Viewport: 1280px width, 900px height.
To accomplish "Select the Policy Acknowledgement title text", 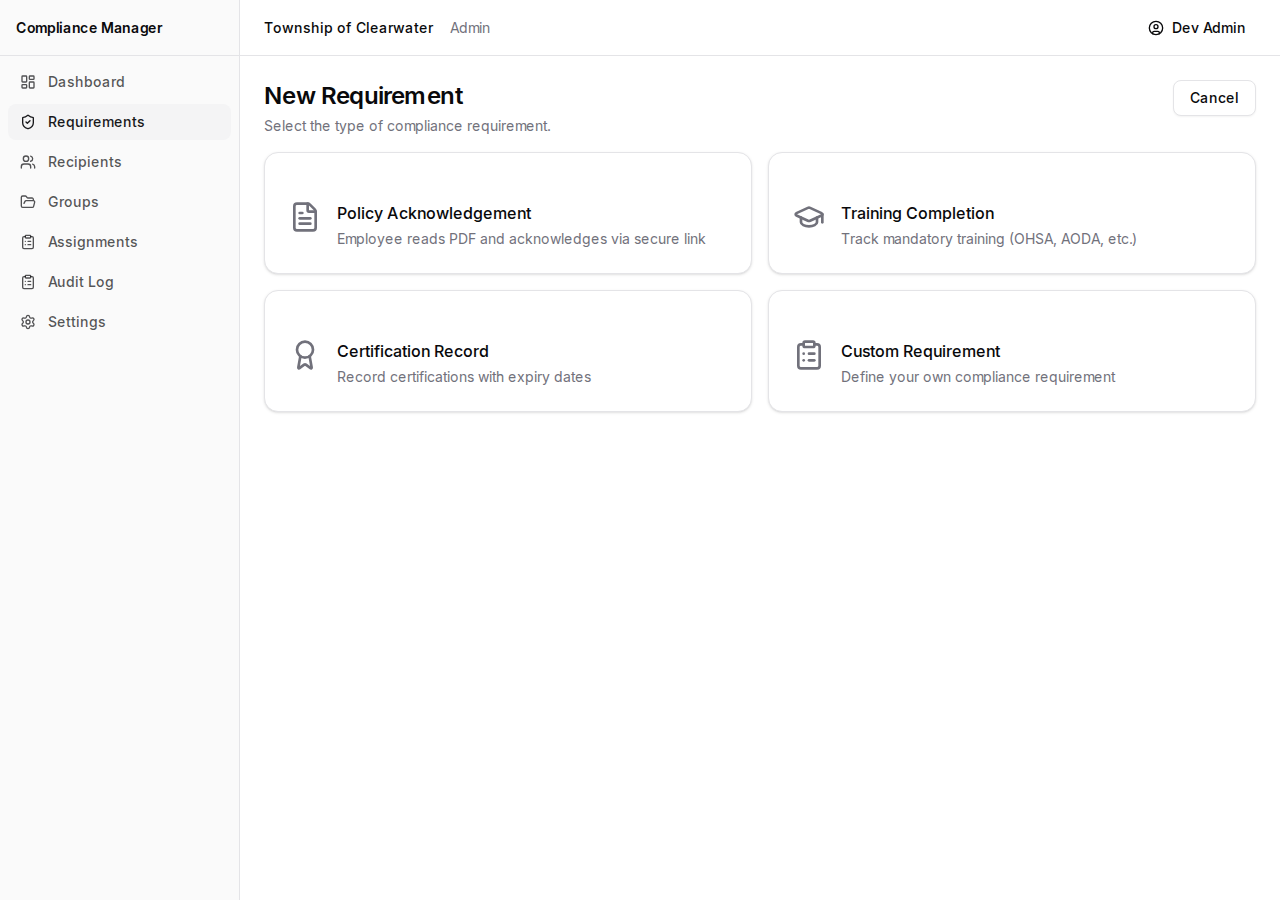I will (x=434, y=213).
